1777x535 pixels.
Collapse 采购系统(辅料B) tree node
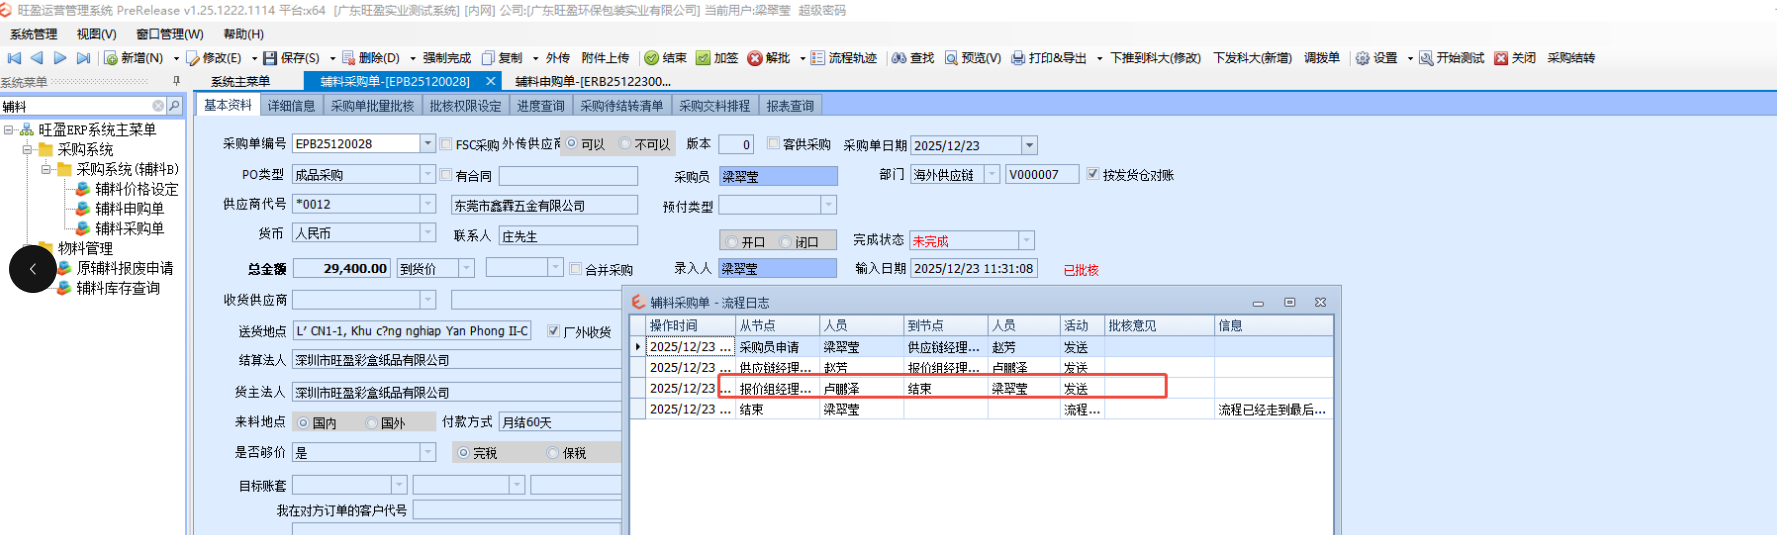tap(46, 170)
